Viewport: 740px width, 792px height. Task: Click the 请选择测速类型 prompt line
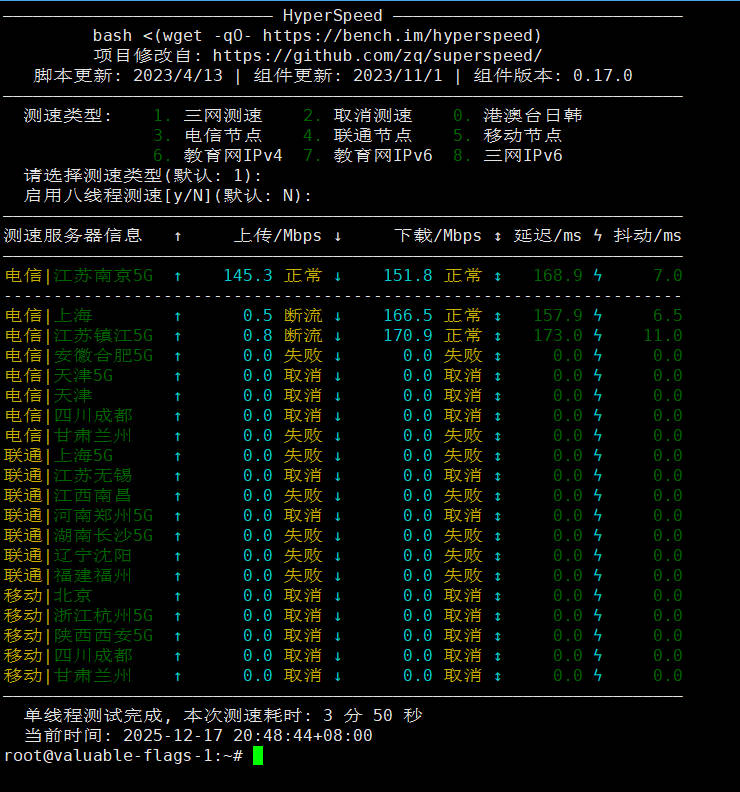tap(143, 176)
